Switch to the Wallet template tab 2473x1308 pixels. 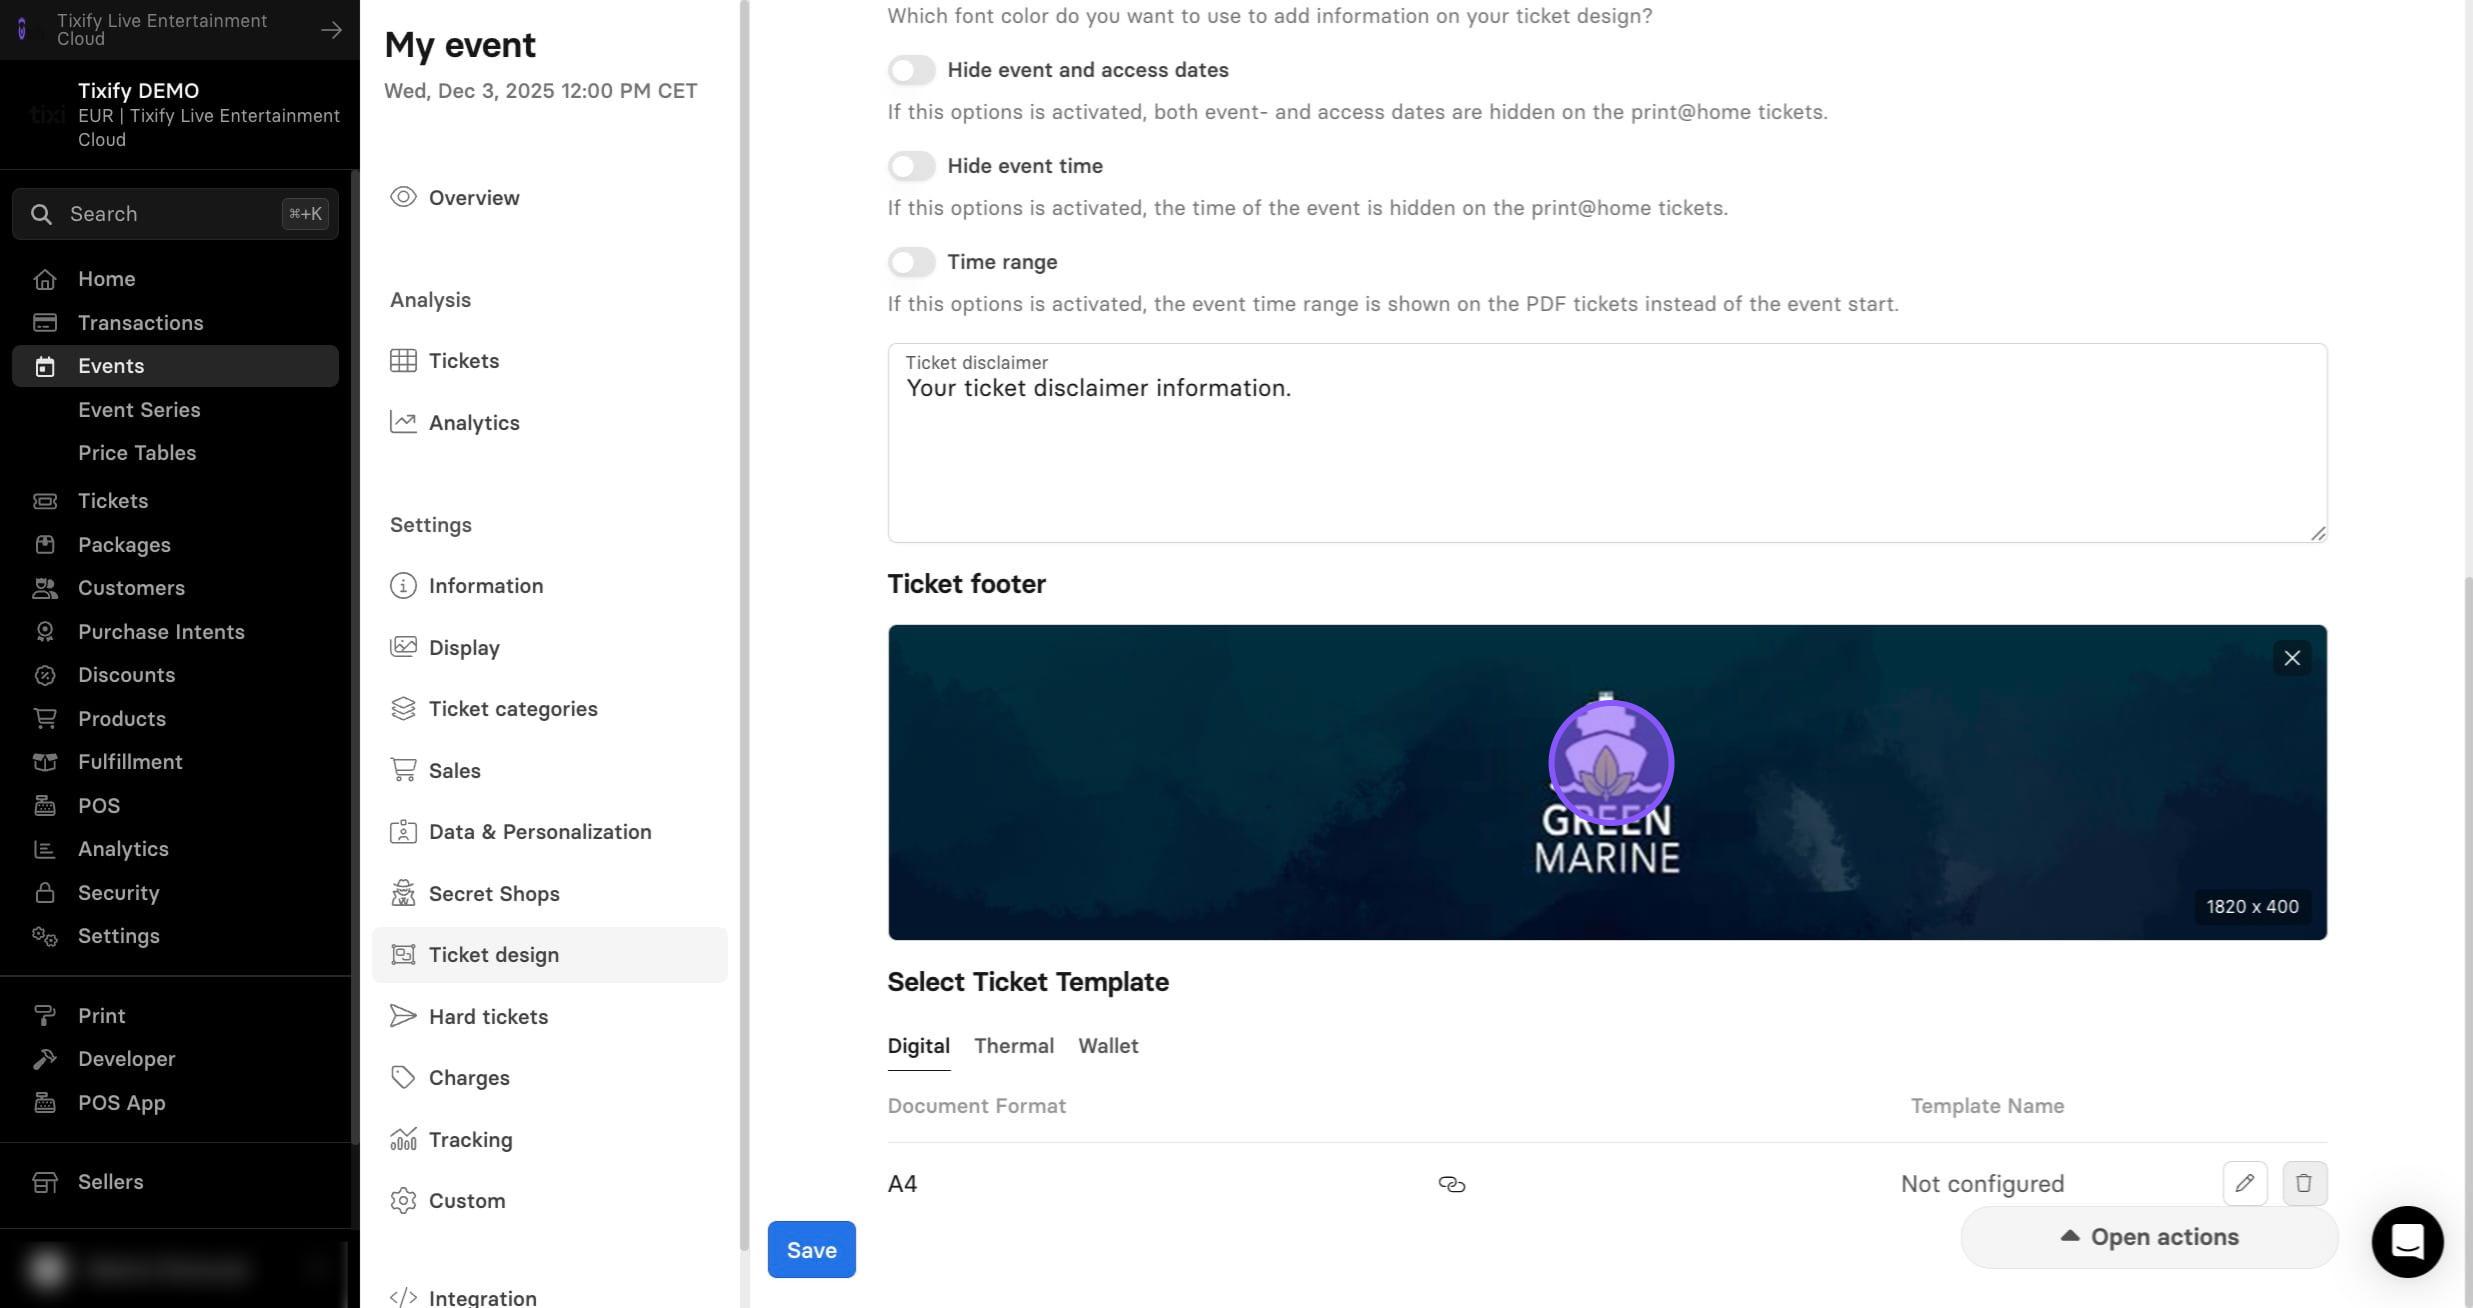click(1108, 1046)
